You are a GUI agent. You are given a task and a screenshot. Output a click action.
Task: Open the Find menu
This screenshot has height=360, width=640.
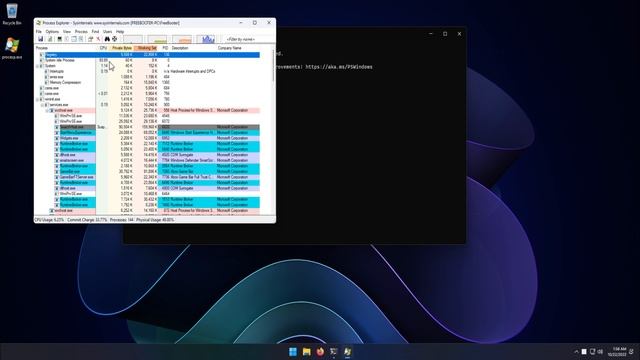[x=95, y=31]
